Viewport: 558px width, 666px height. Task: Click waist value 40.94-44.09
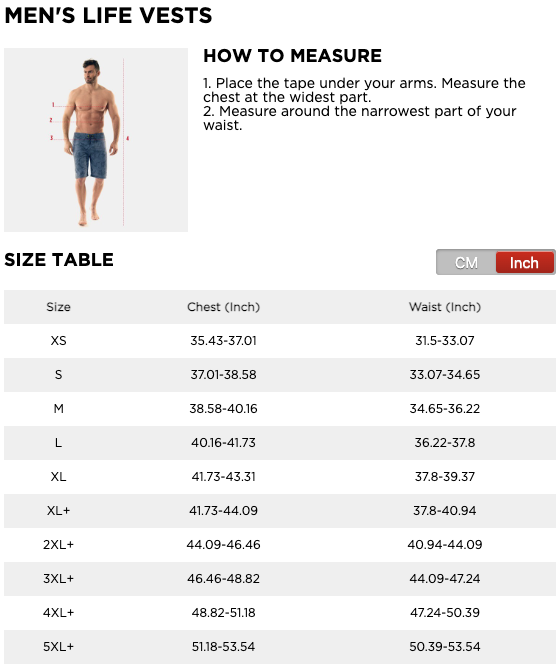[x=445, y=545]
